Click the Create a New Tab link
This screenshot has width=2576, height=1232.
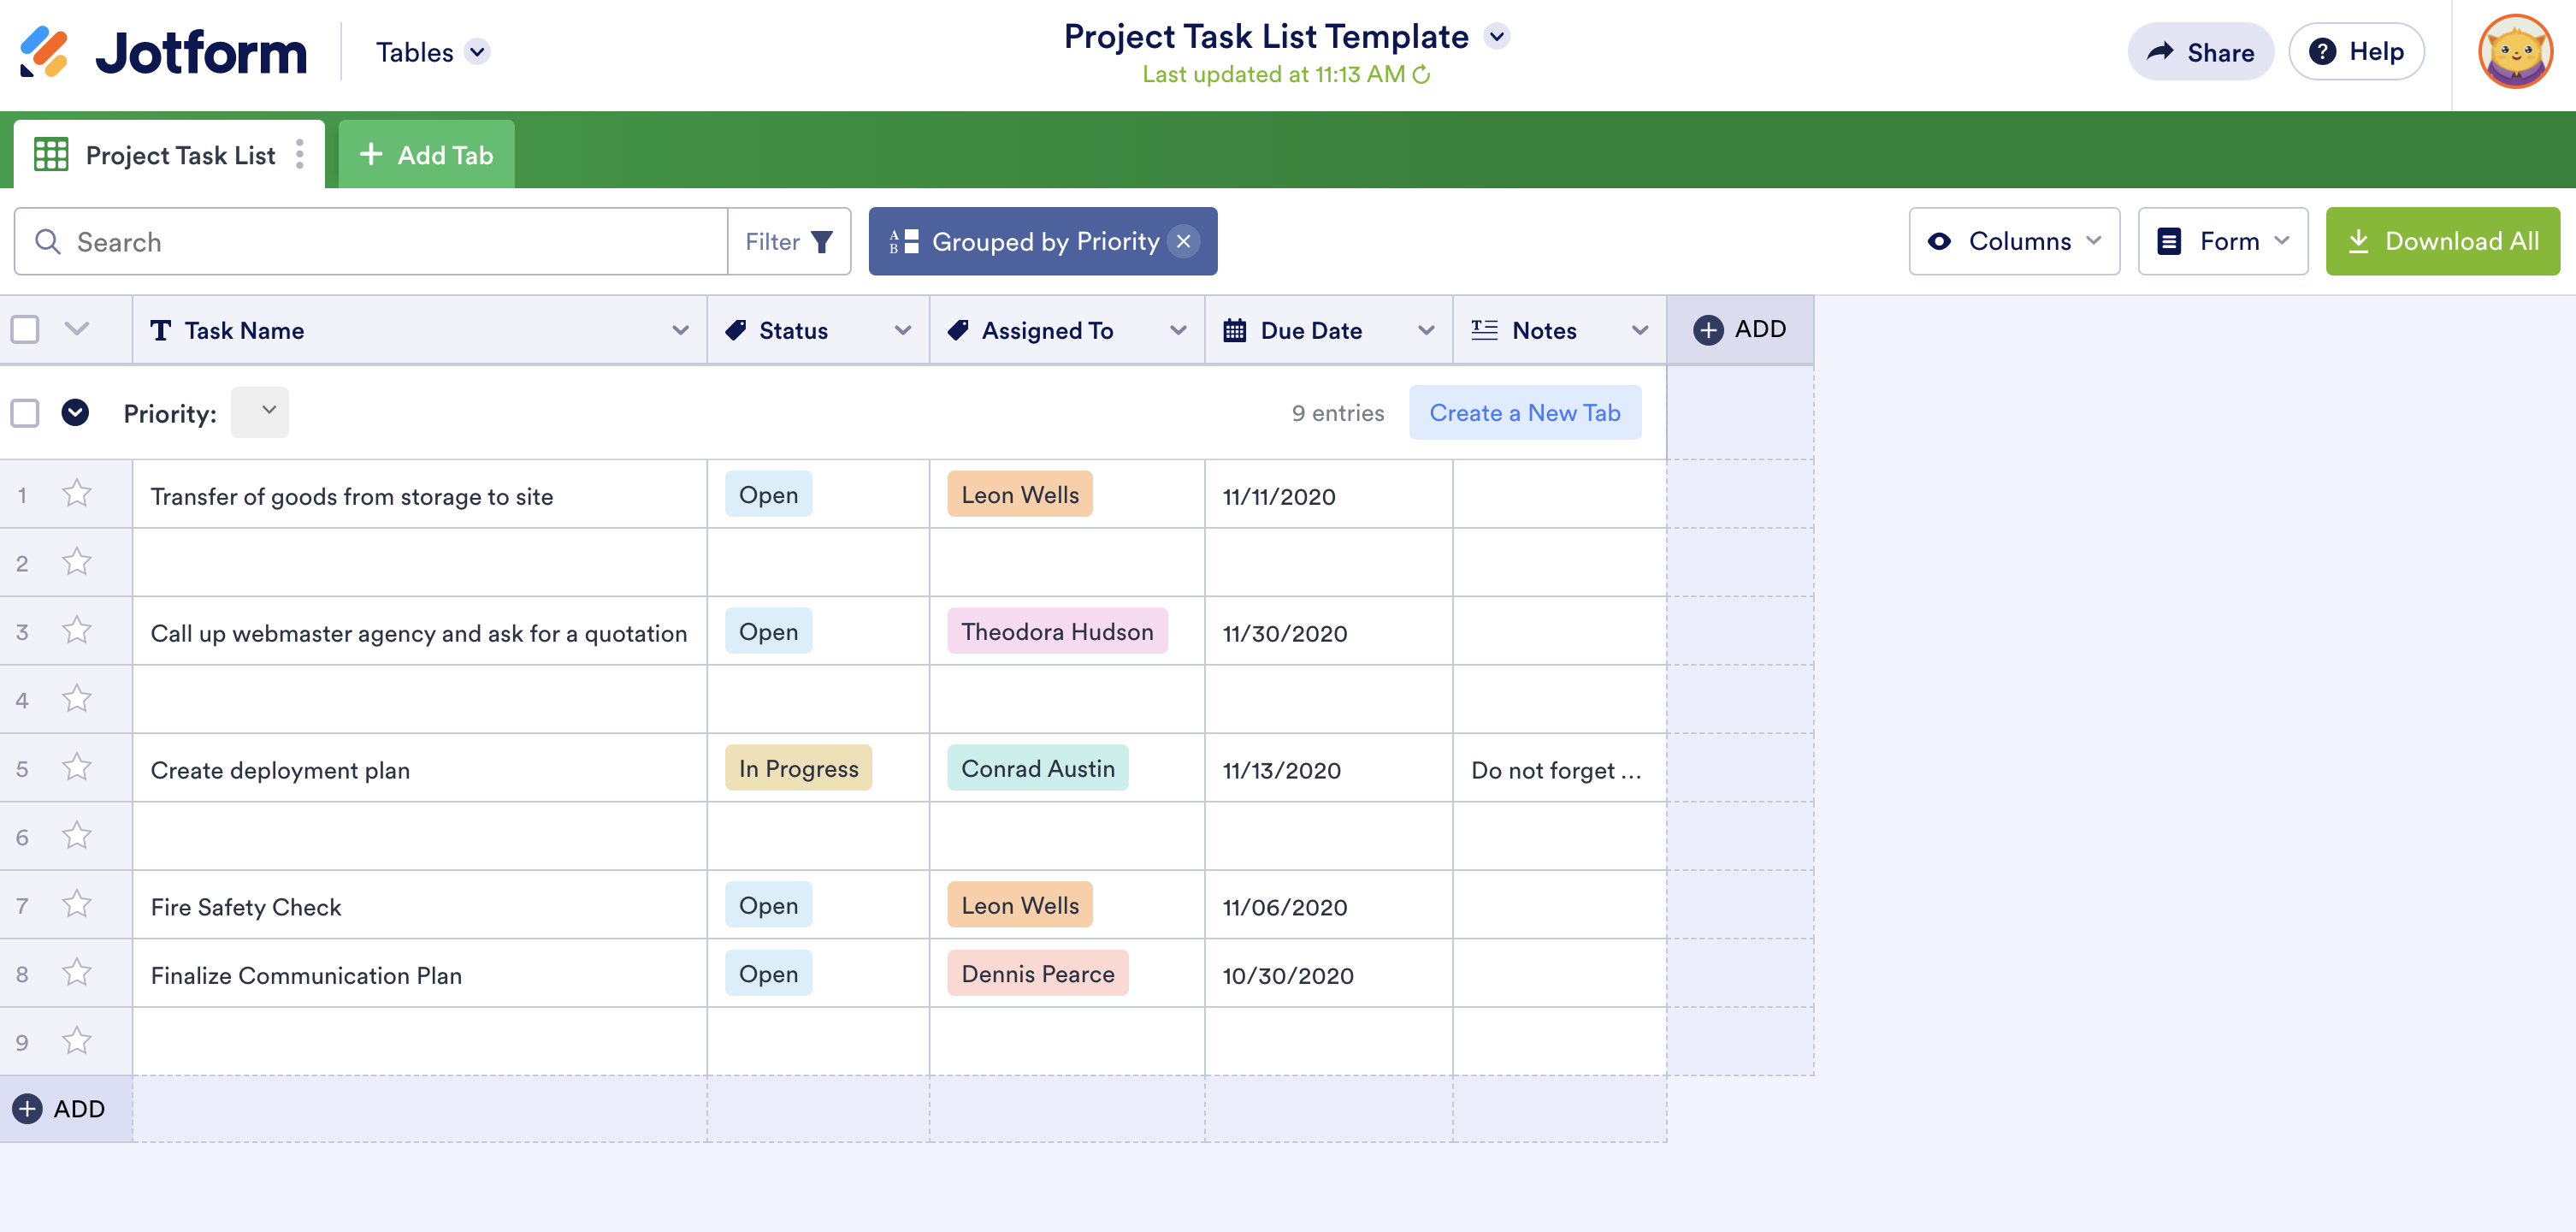pos(1524,413)
